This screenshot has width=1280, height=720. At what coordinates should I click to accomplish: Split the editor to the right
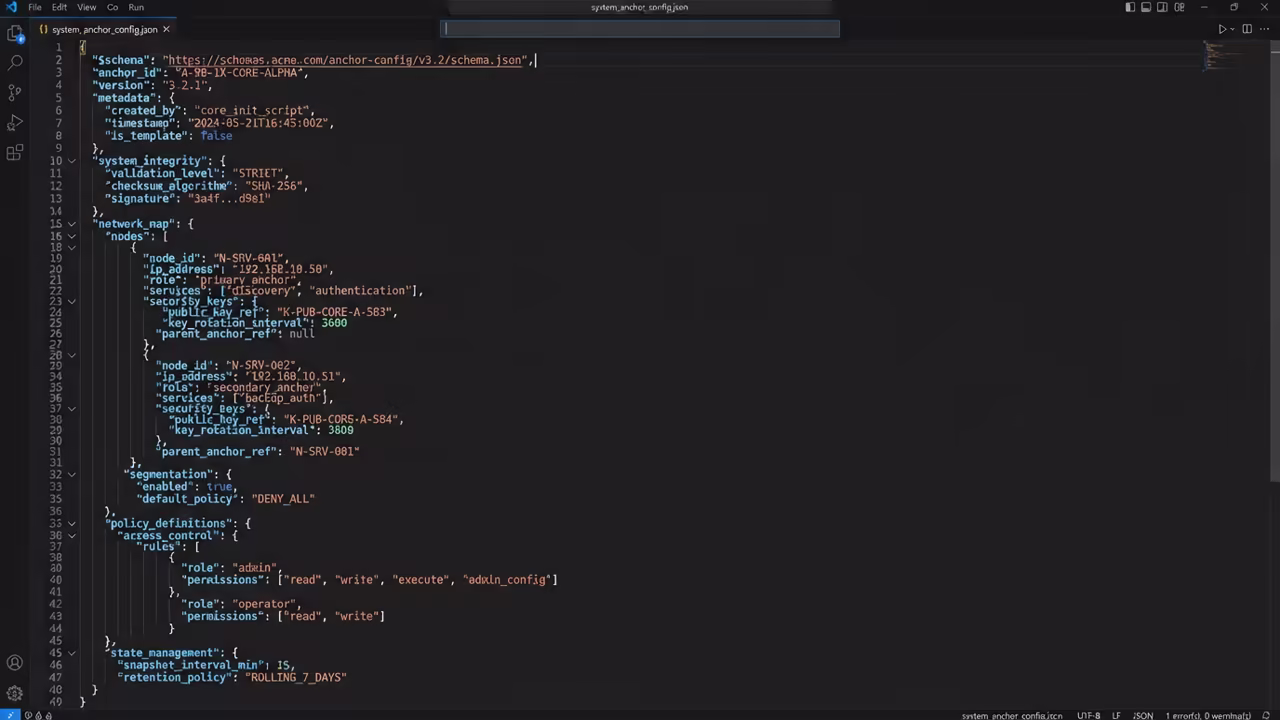[x=1247, y=29]
